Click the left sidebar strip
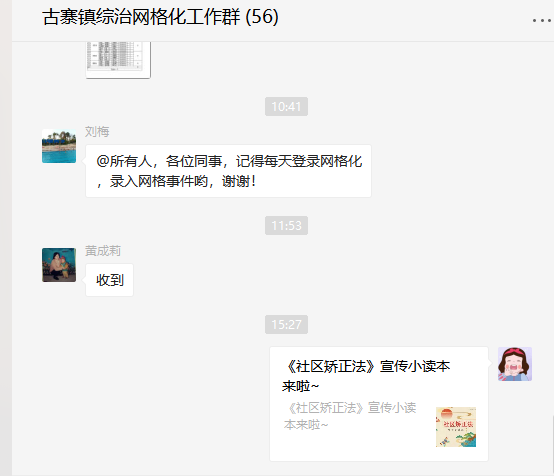The width and height of the screenshot is (554, 476). (x=6, y=238)
